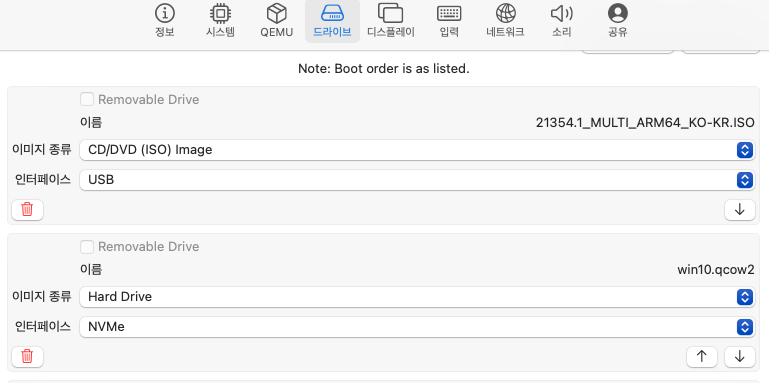Go to the 입력 tab
This screenshot has height=383, width=769.
point(449,21)
